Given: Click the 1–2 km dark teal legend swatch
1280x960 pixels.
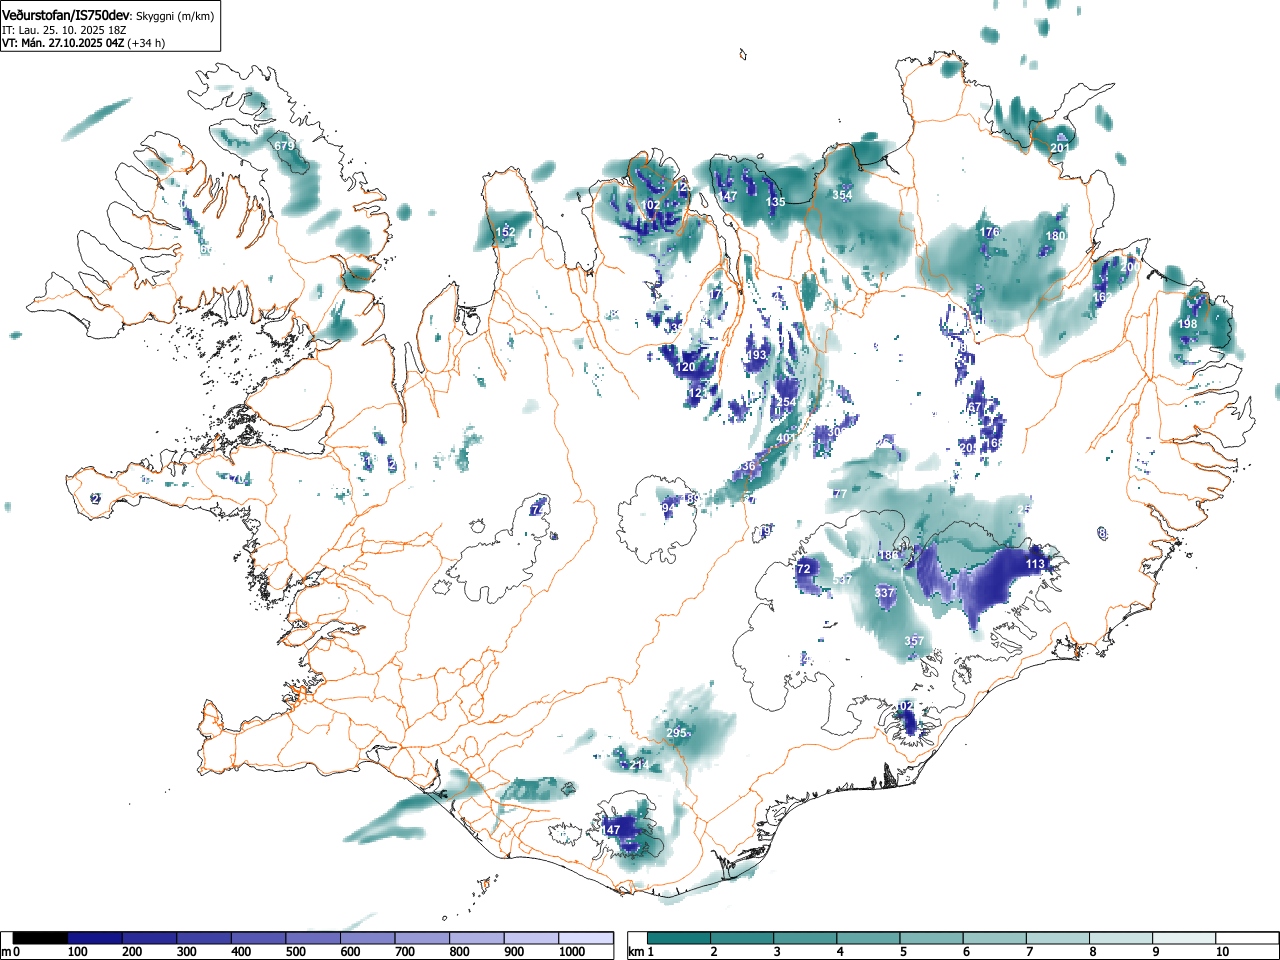Looking at the screenshot, I should coord(680,938).
